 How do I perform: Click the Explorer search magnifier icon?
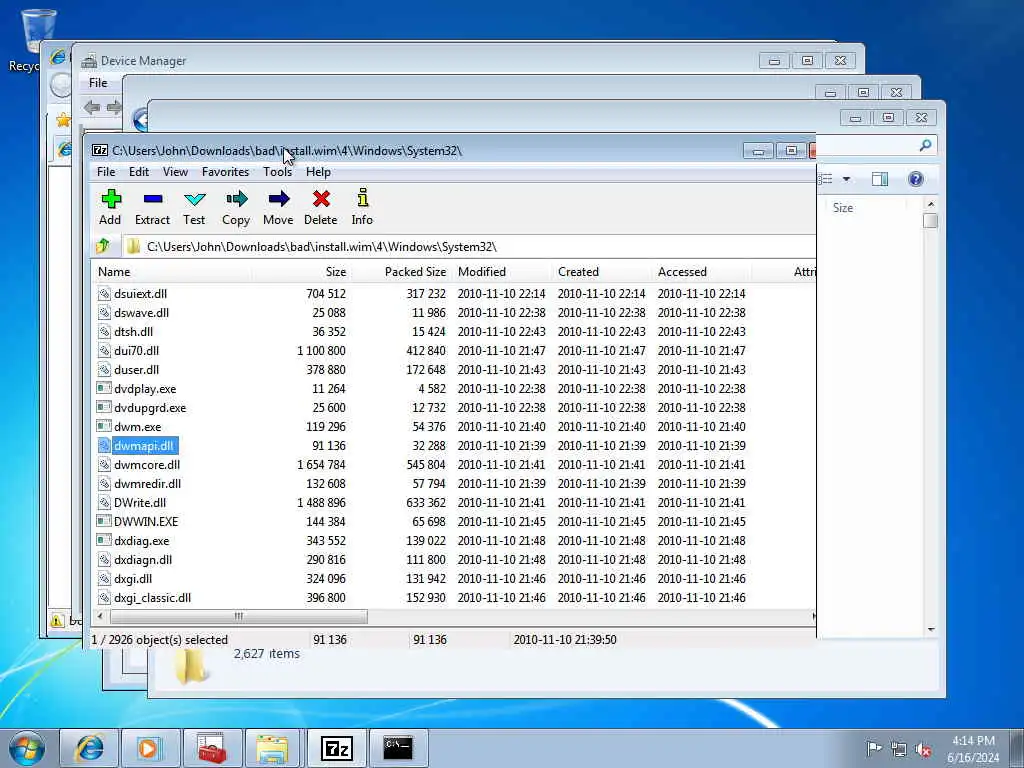(925, 145)
